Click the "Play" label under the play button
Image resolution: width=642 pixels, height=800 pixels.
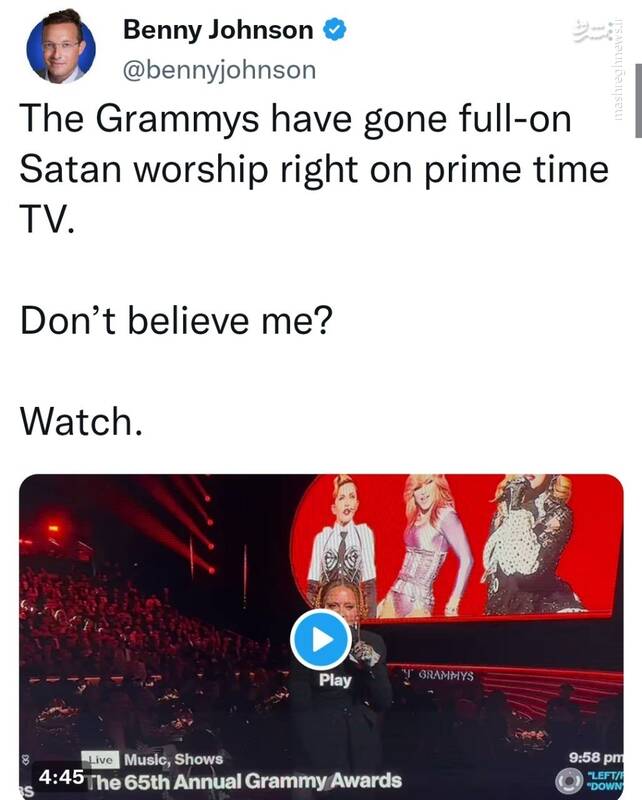(x=335, y=680)
